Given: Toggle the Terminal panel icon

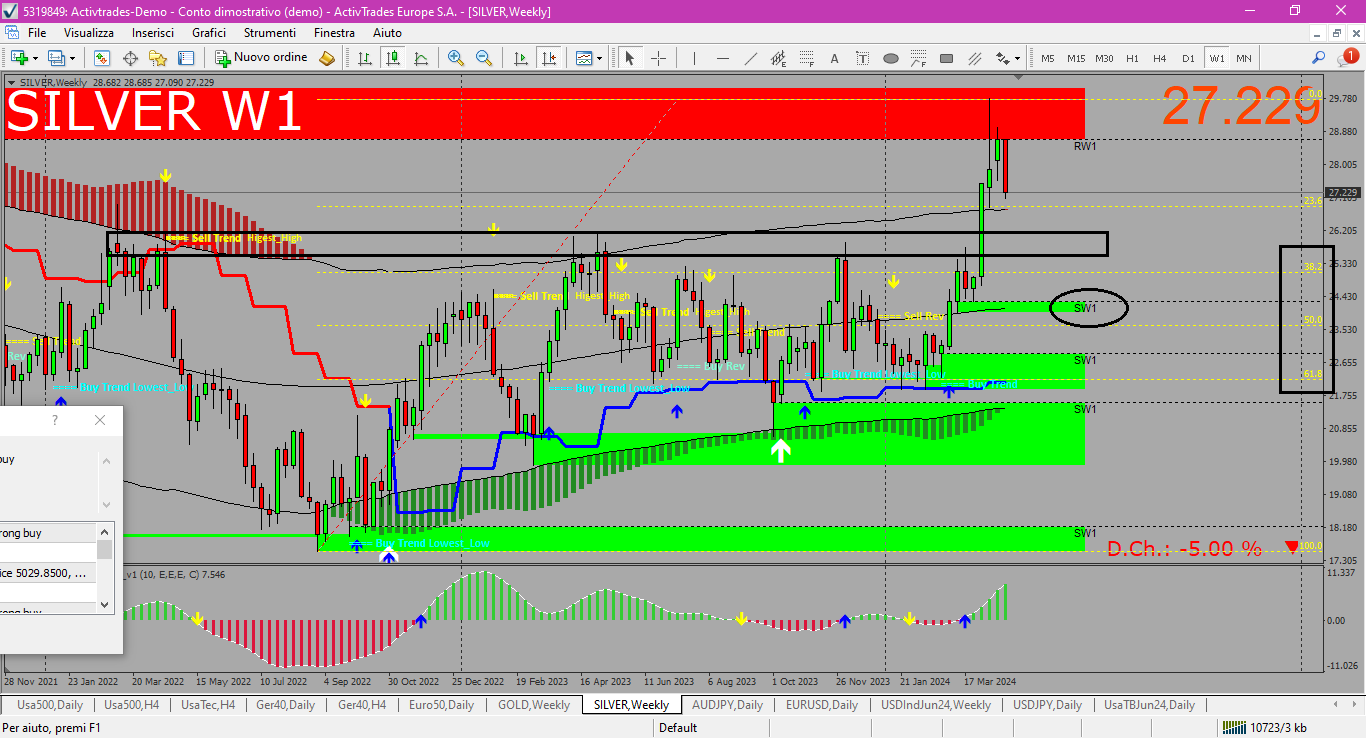Looking at the screenshot, I should point(186,58).
